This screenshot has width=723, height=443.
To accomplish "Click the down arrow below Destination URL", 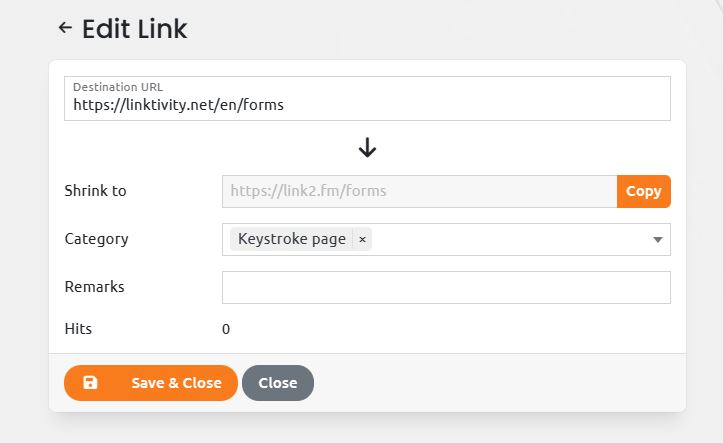I will (367, 148).
